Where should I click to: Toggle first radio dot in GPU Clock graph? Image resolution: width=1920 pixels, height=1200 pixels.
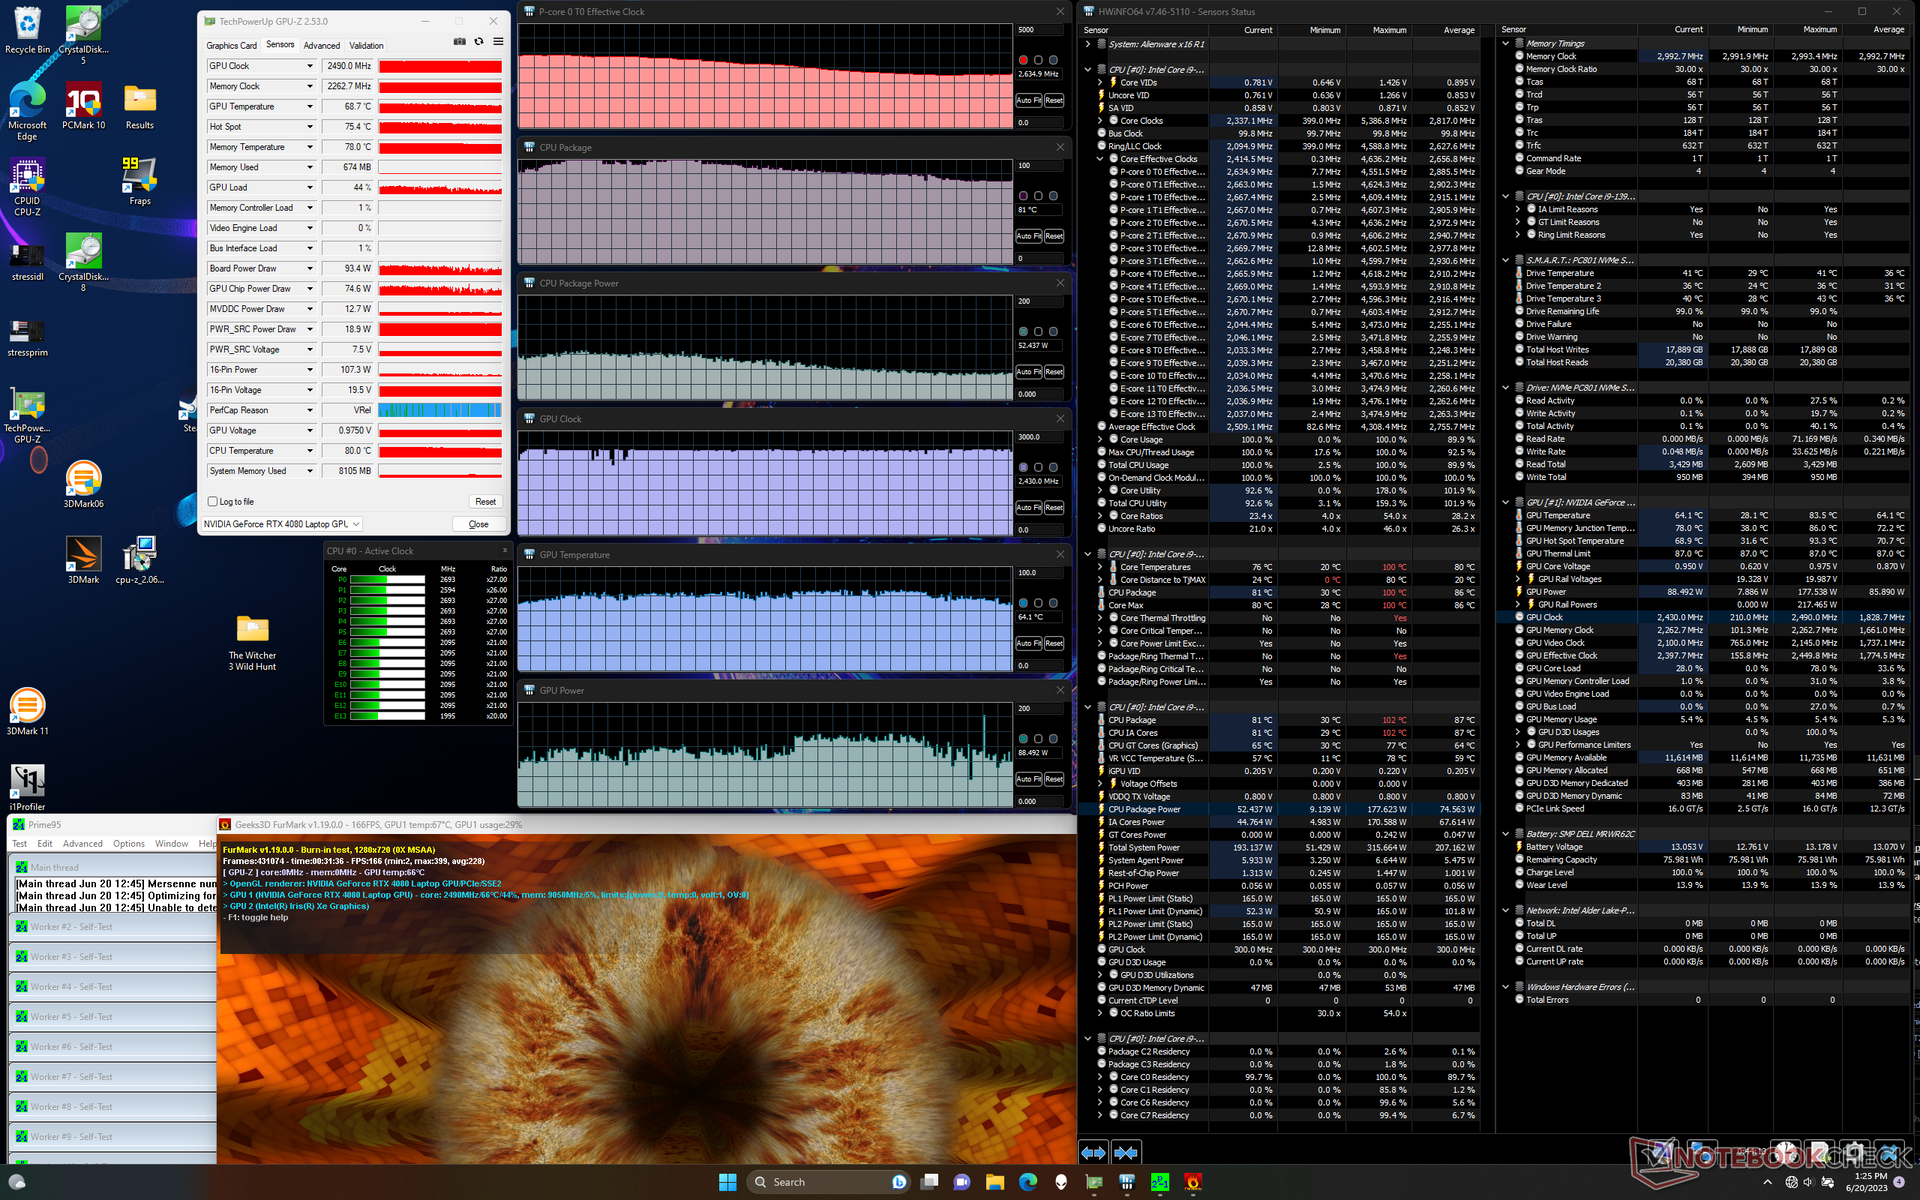point(1023,467)
